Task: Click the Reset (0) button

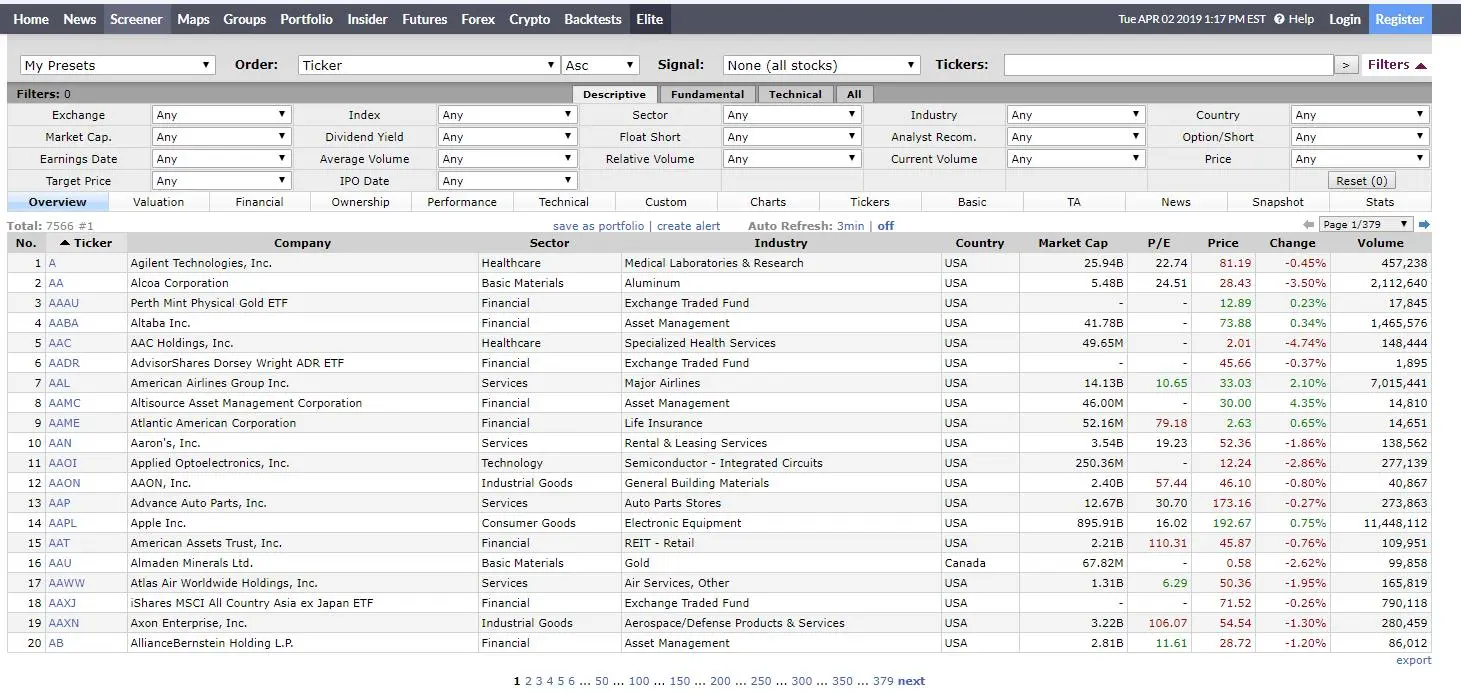Action: click(x=1362, y=181)
